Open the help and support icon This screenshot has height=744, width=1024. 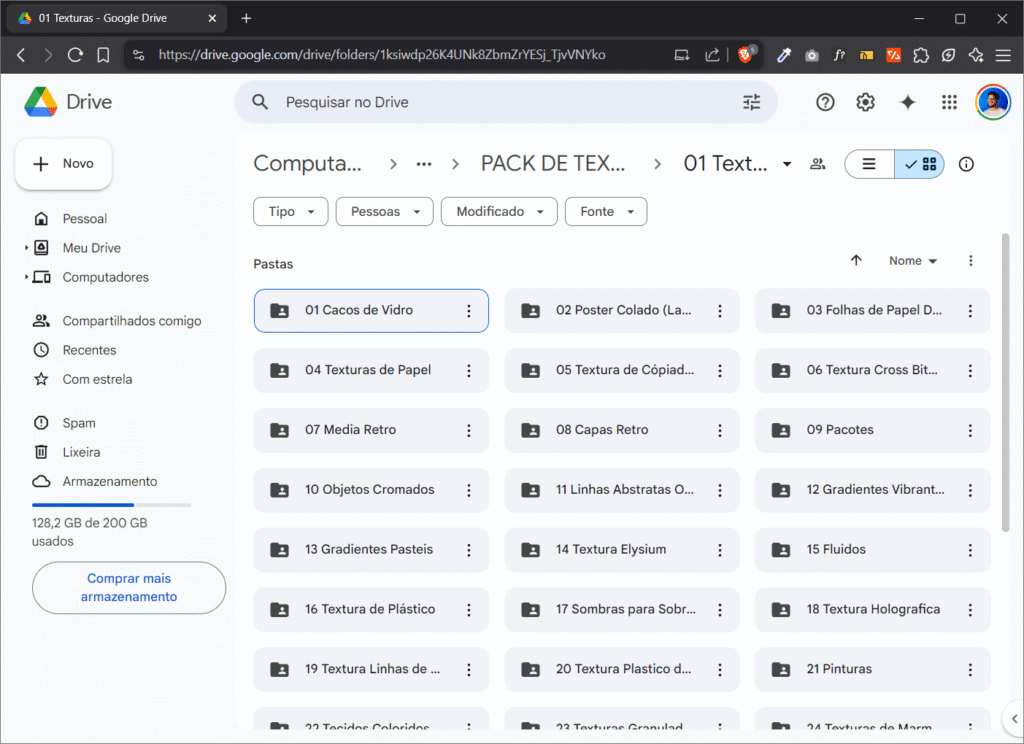(824, 102)
